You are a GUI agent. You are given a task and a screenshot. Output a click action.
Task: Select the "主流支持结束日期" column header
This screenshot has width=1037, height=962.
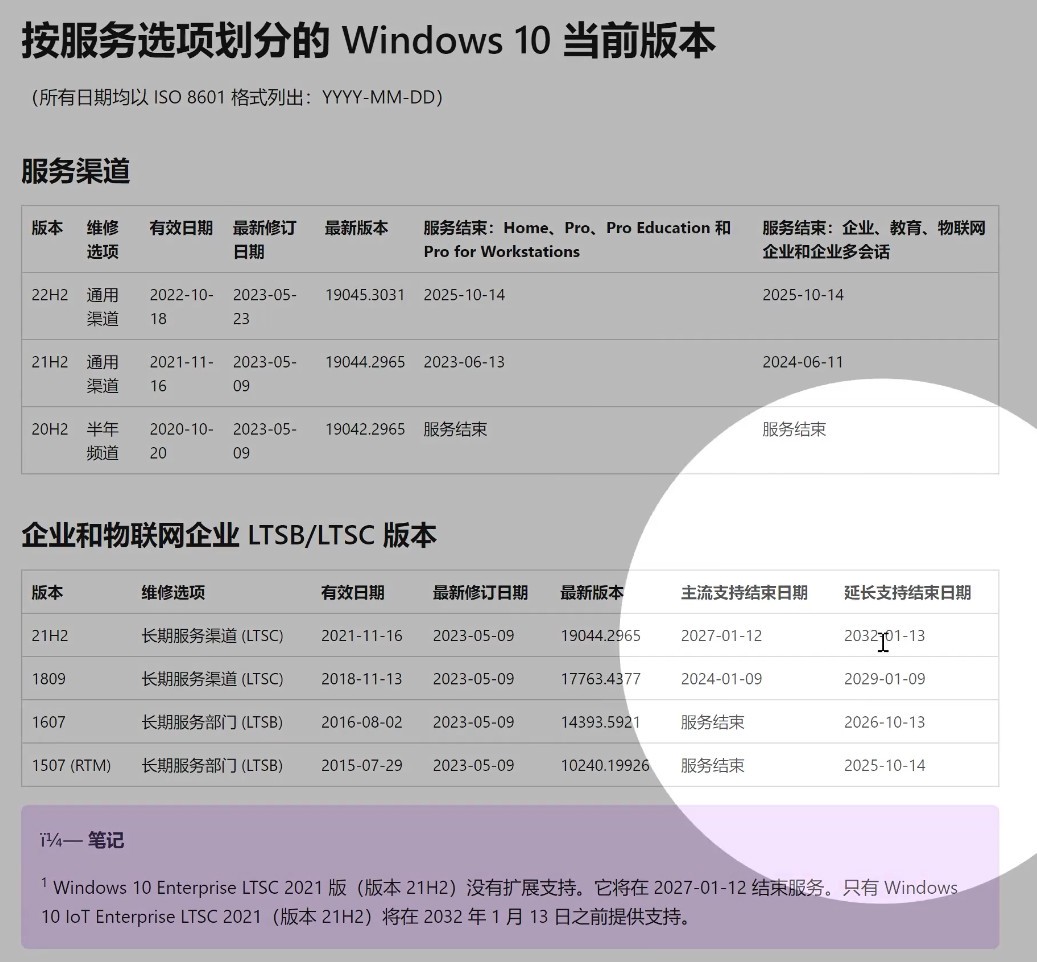pyautogui.click(x=744, y=592)
